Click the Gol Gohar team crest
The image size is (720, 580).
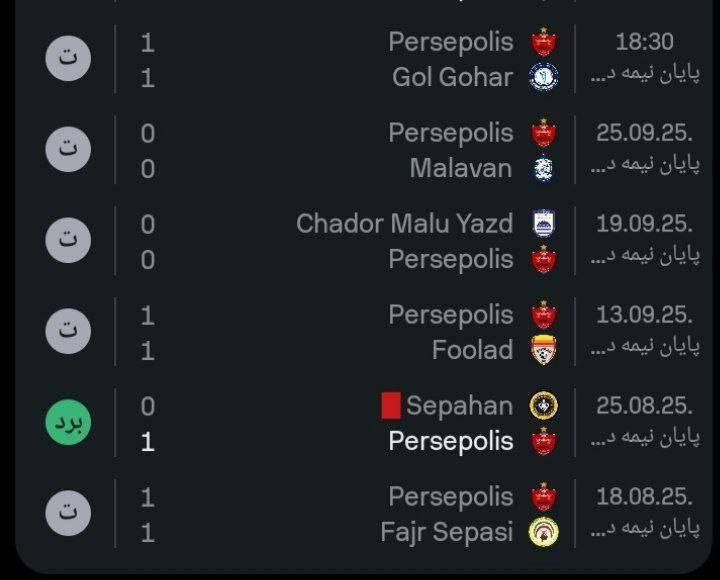click(543, 77)
